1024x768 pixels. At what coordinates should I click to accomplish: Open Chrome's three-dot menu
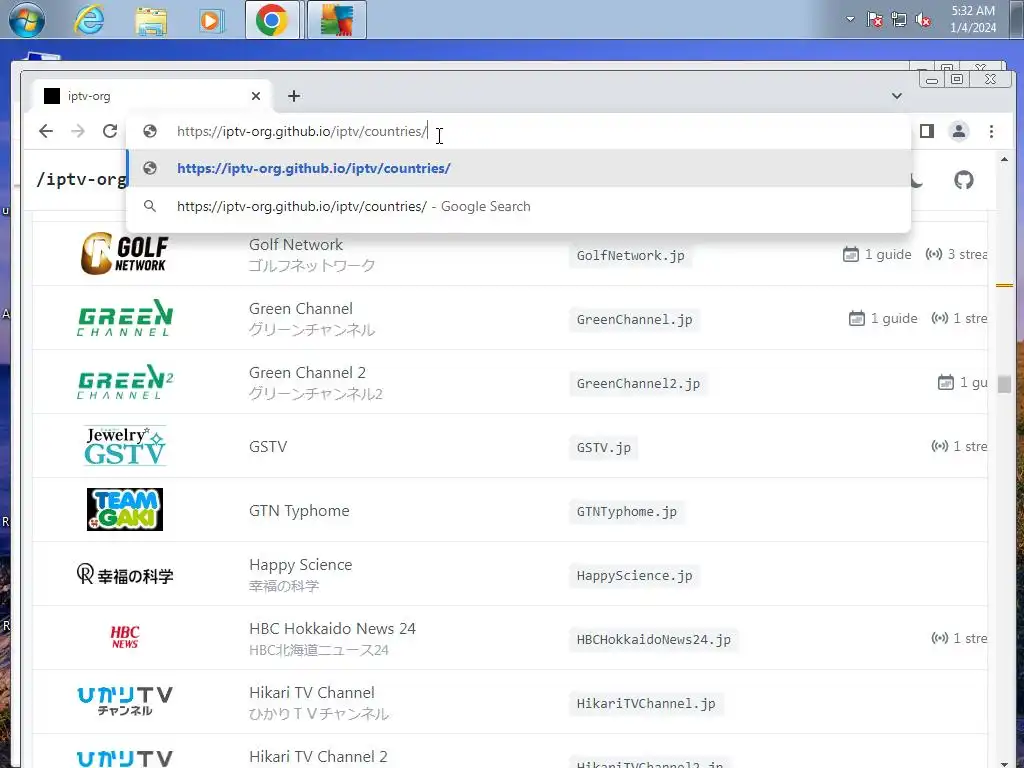(x=991, y=131)
